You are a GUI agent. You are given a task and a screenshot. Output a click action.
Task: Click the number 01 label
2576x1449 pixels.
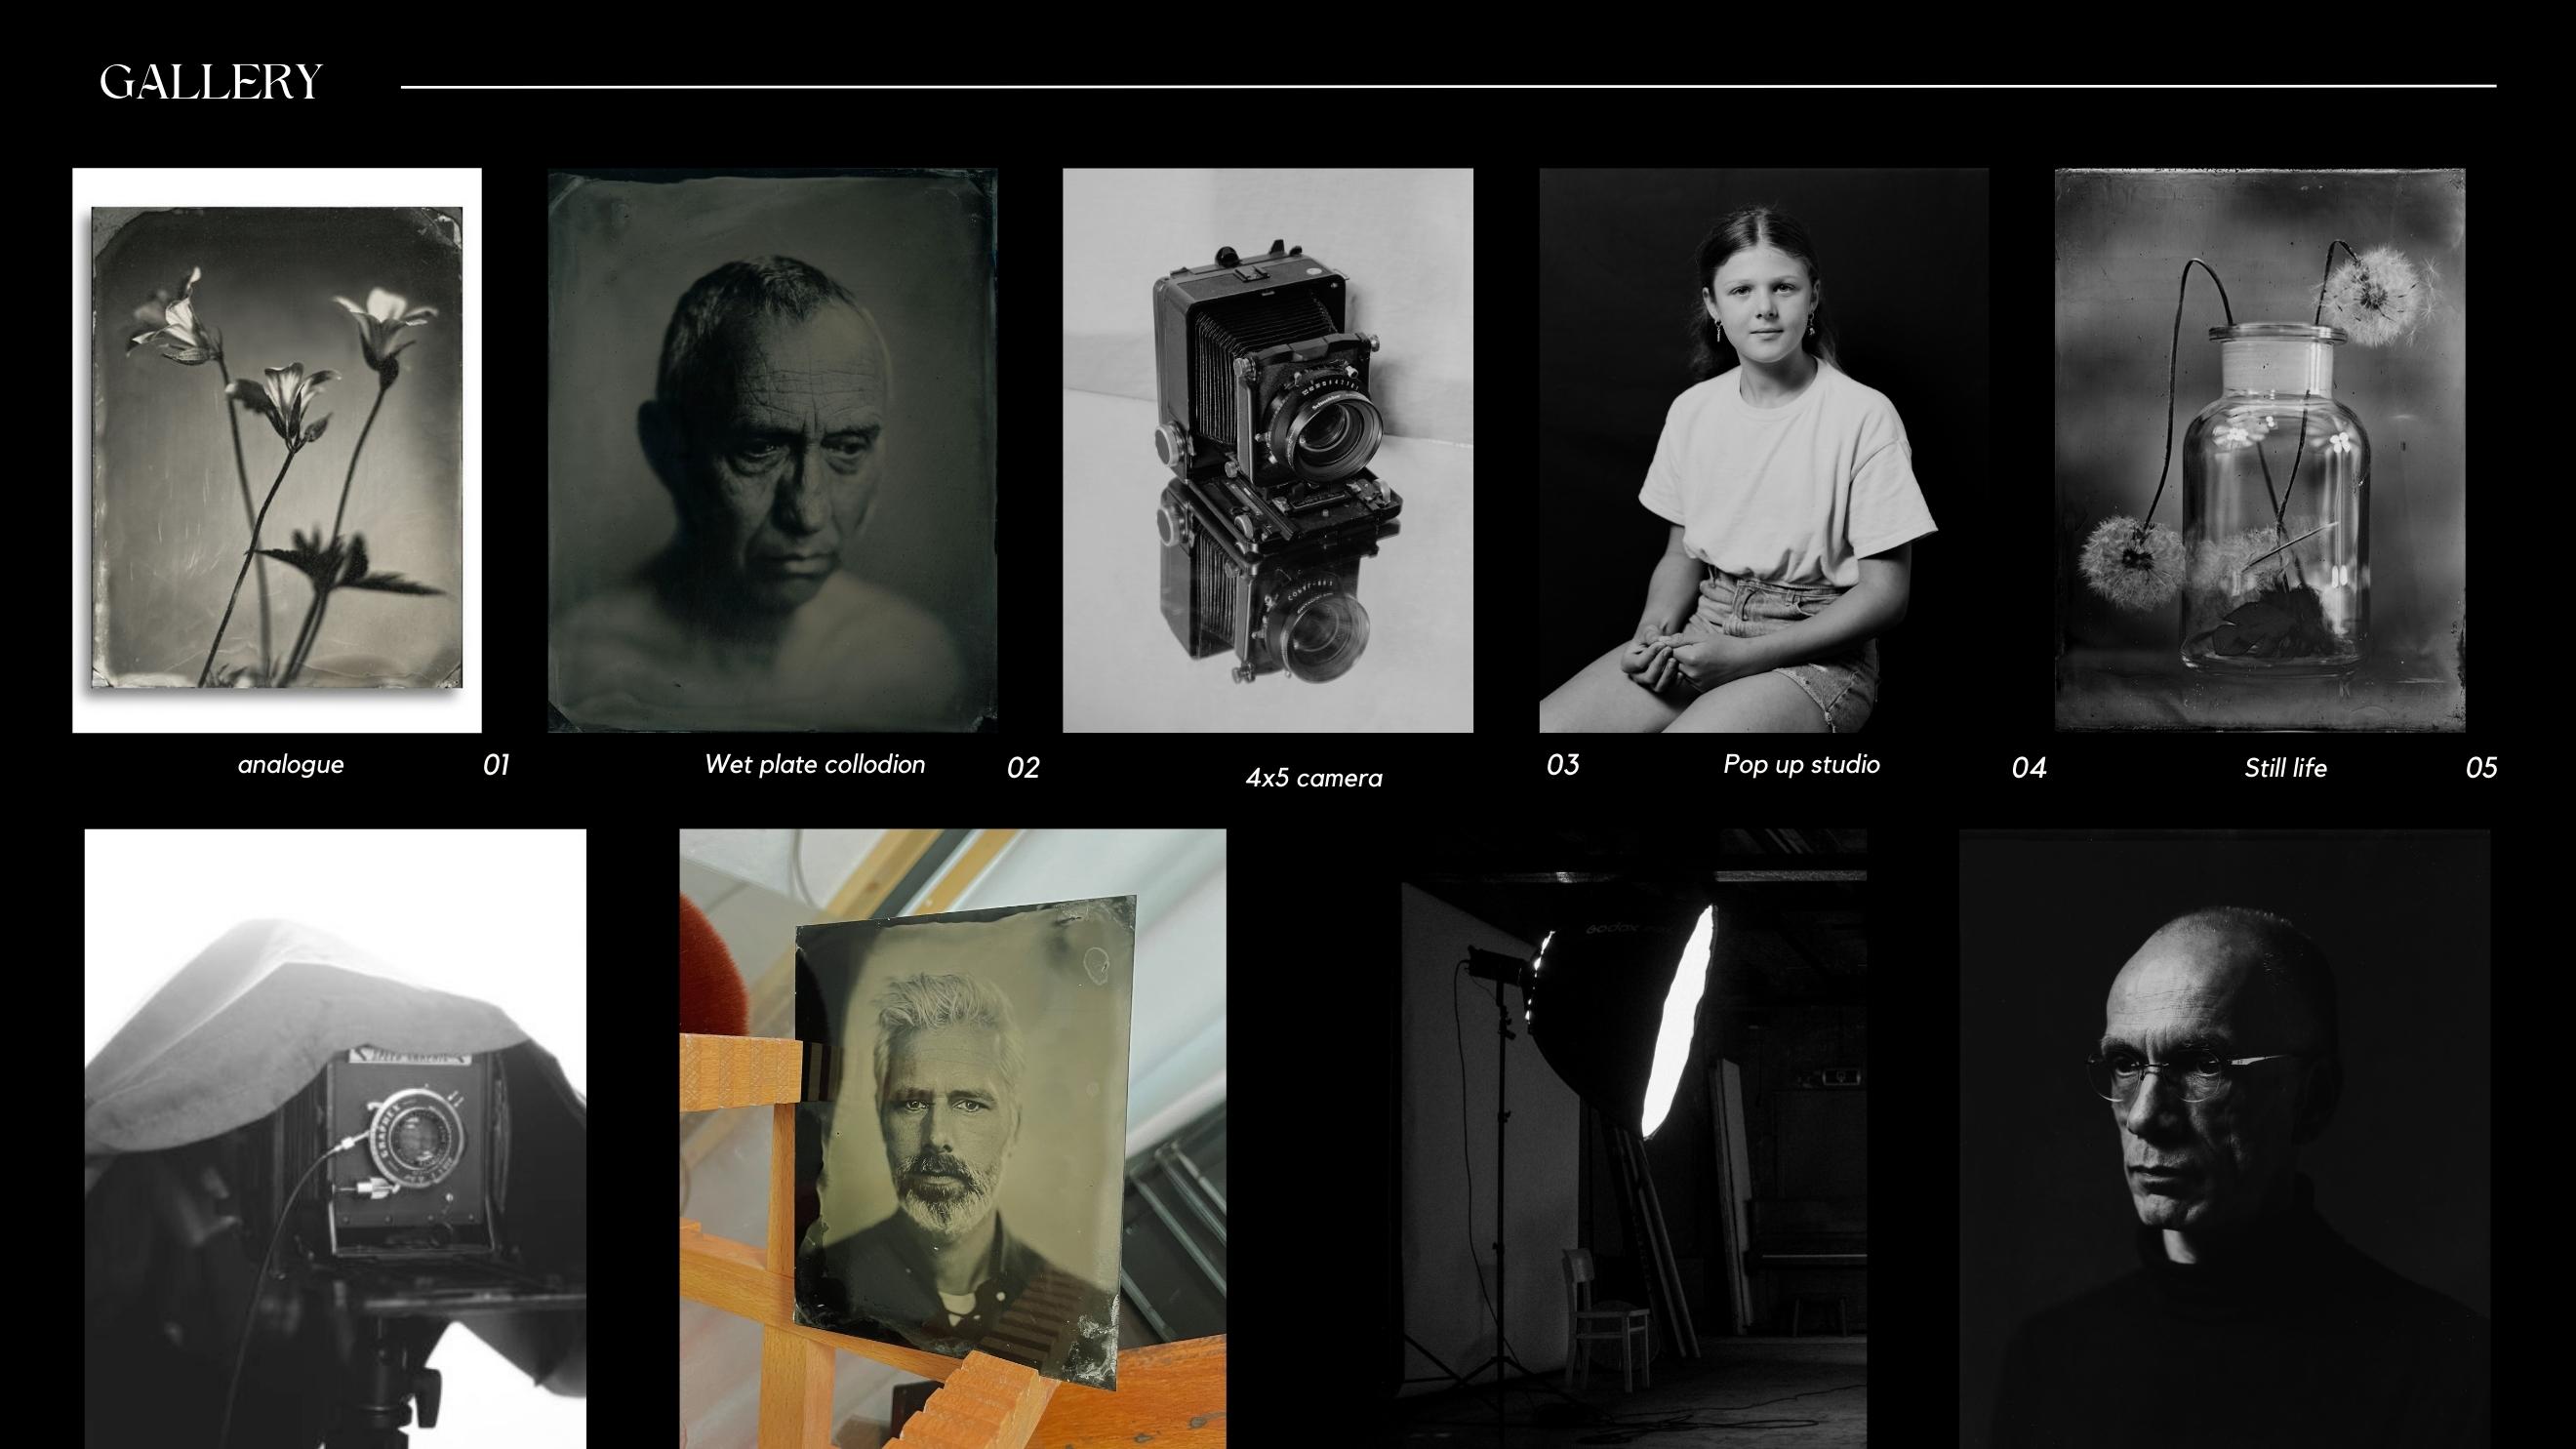(496, 765)
